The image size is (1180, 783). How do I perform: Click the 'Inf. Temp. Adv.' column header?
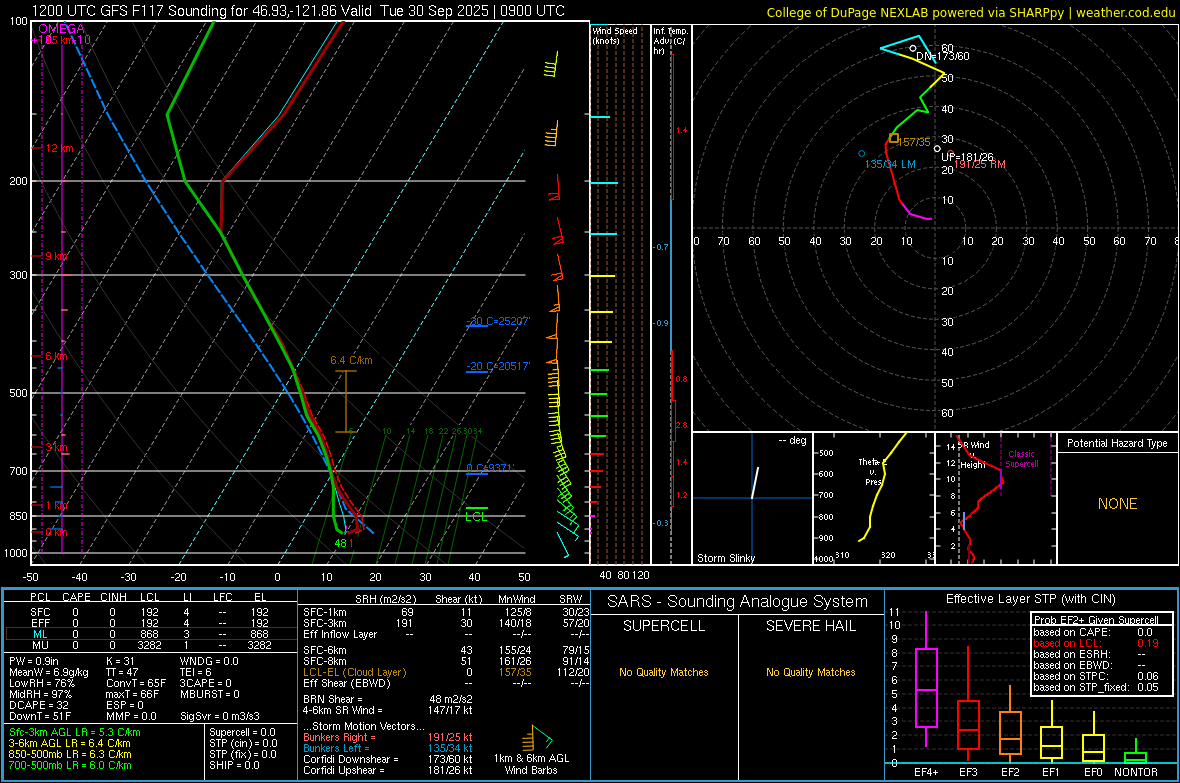670,41
